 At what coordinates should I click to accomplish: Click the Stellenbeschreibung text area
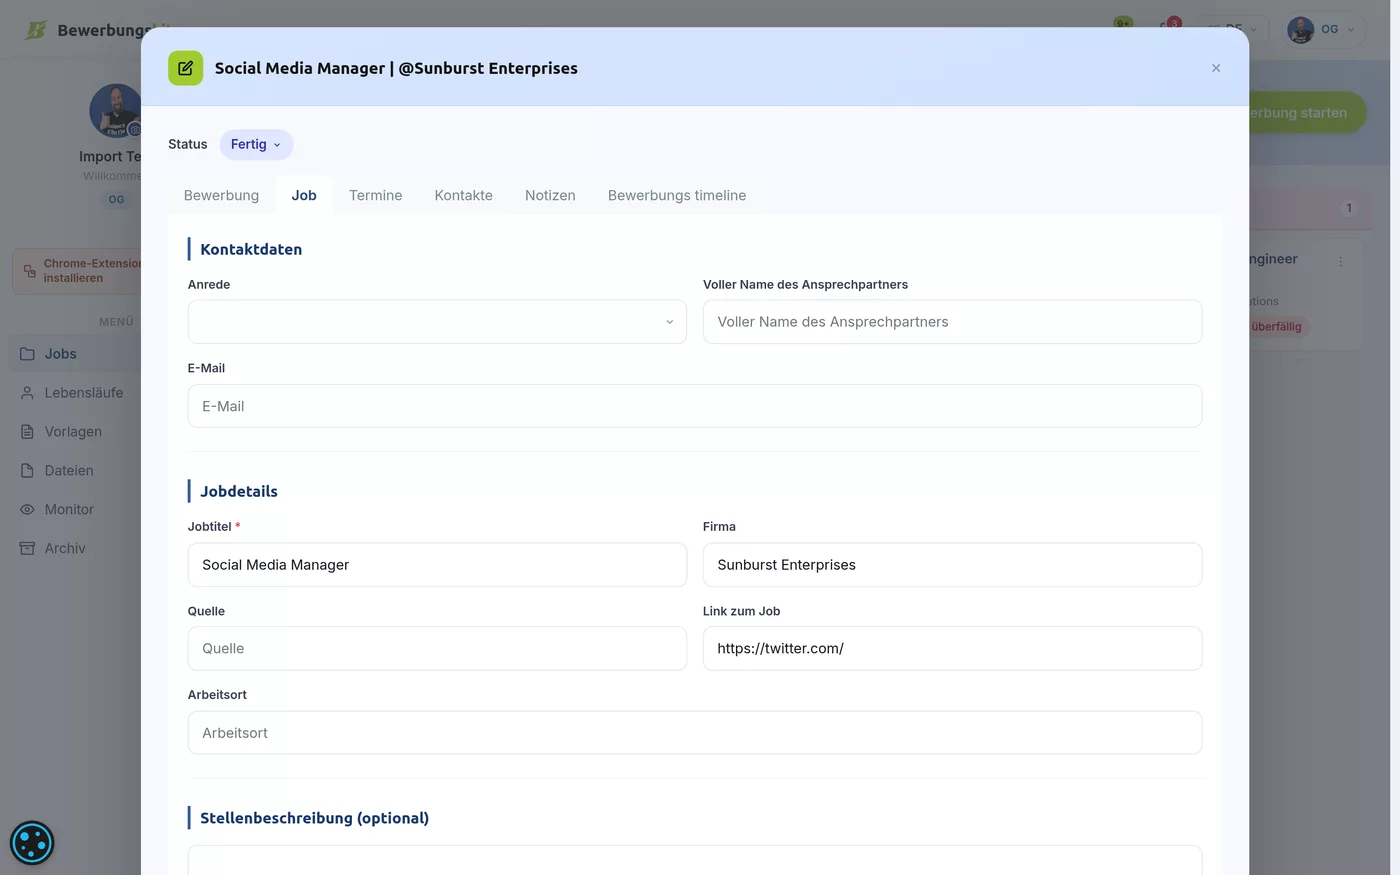pos(695,860)
